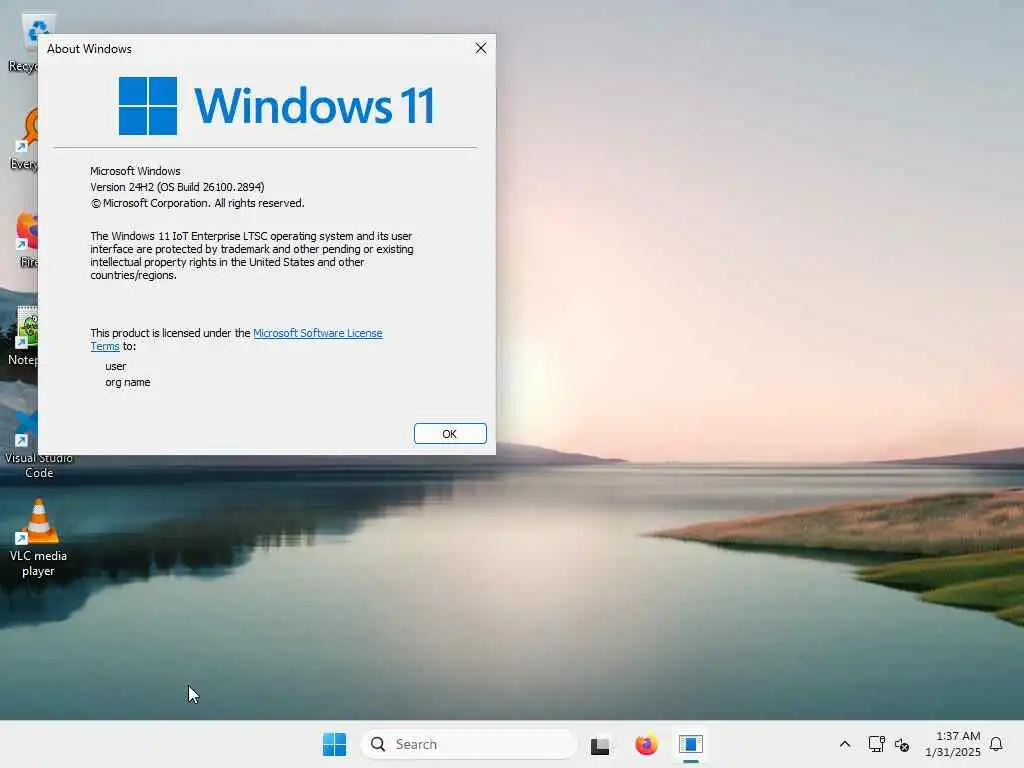Open the notifications bell icon
Image resolution: width=1024 pixels, height=768 pixels.
[x=996, y=744]
